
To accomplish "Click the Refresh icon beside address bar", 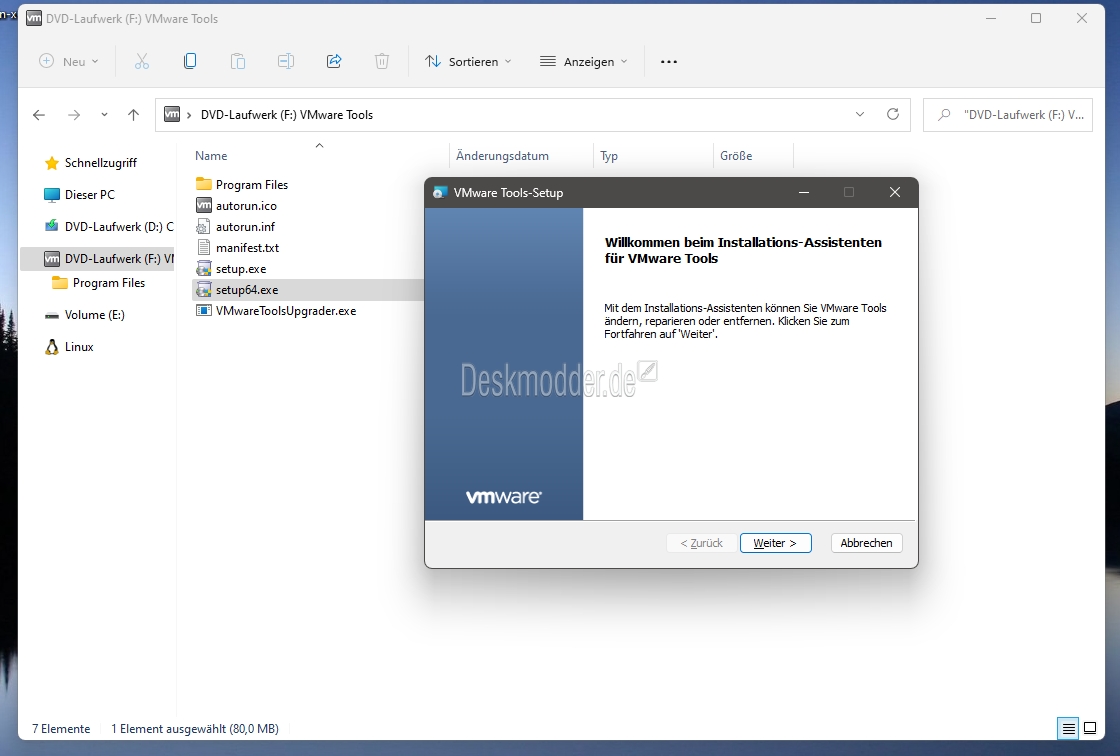I will (893, 115).
